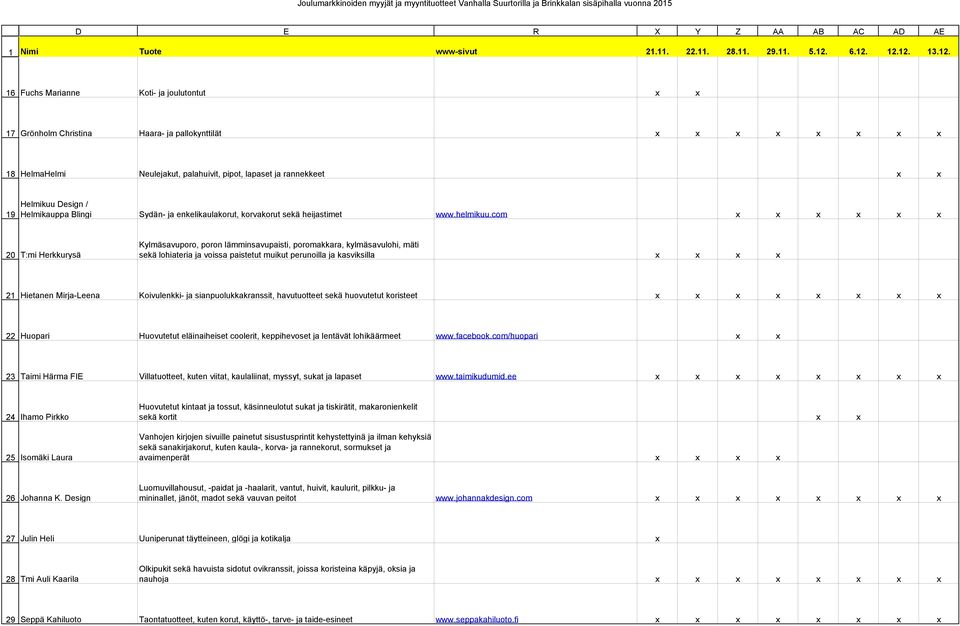The width and height of the screenshot is (960, 626).
Task: Select row 20 header number
Action: [x=10, y=239]
